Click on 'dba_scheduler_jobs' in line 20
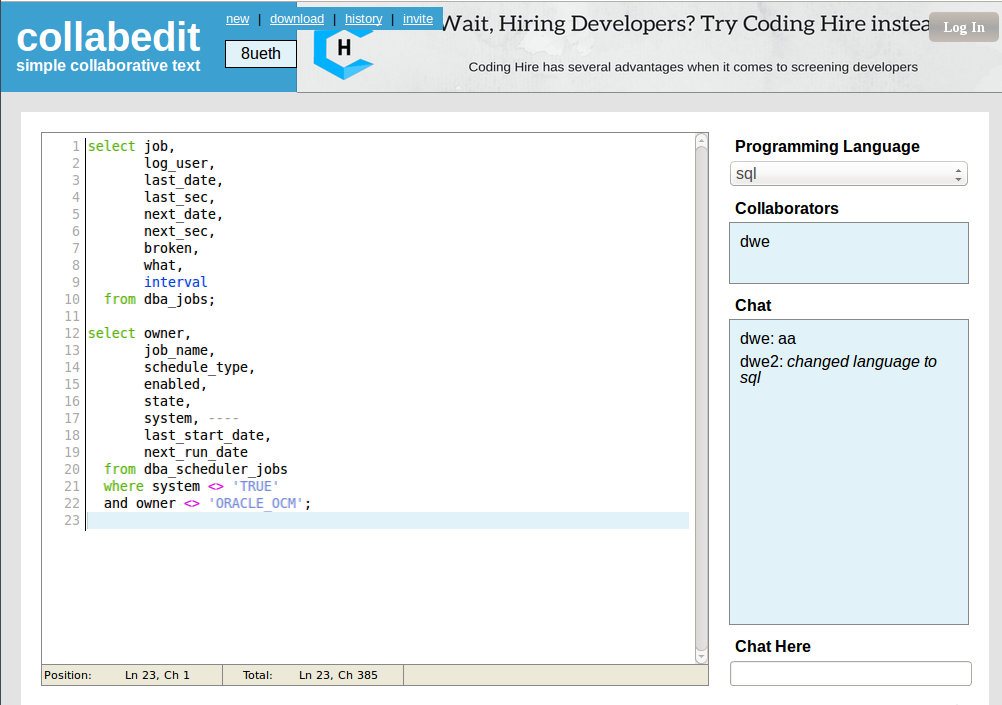The image size is (1002, 705). pyautogui.click(x=215, y=469)
